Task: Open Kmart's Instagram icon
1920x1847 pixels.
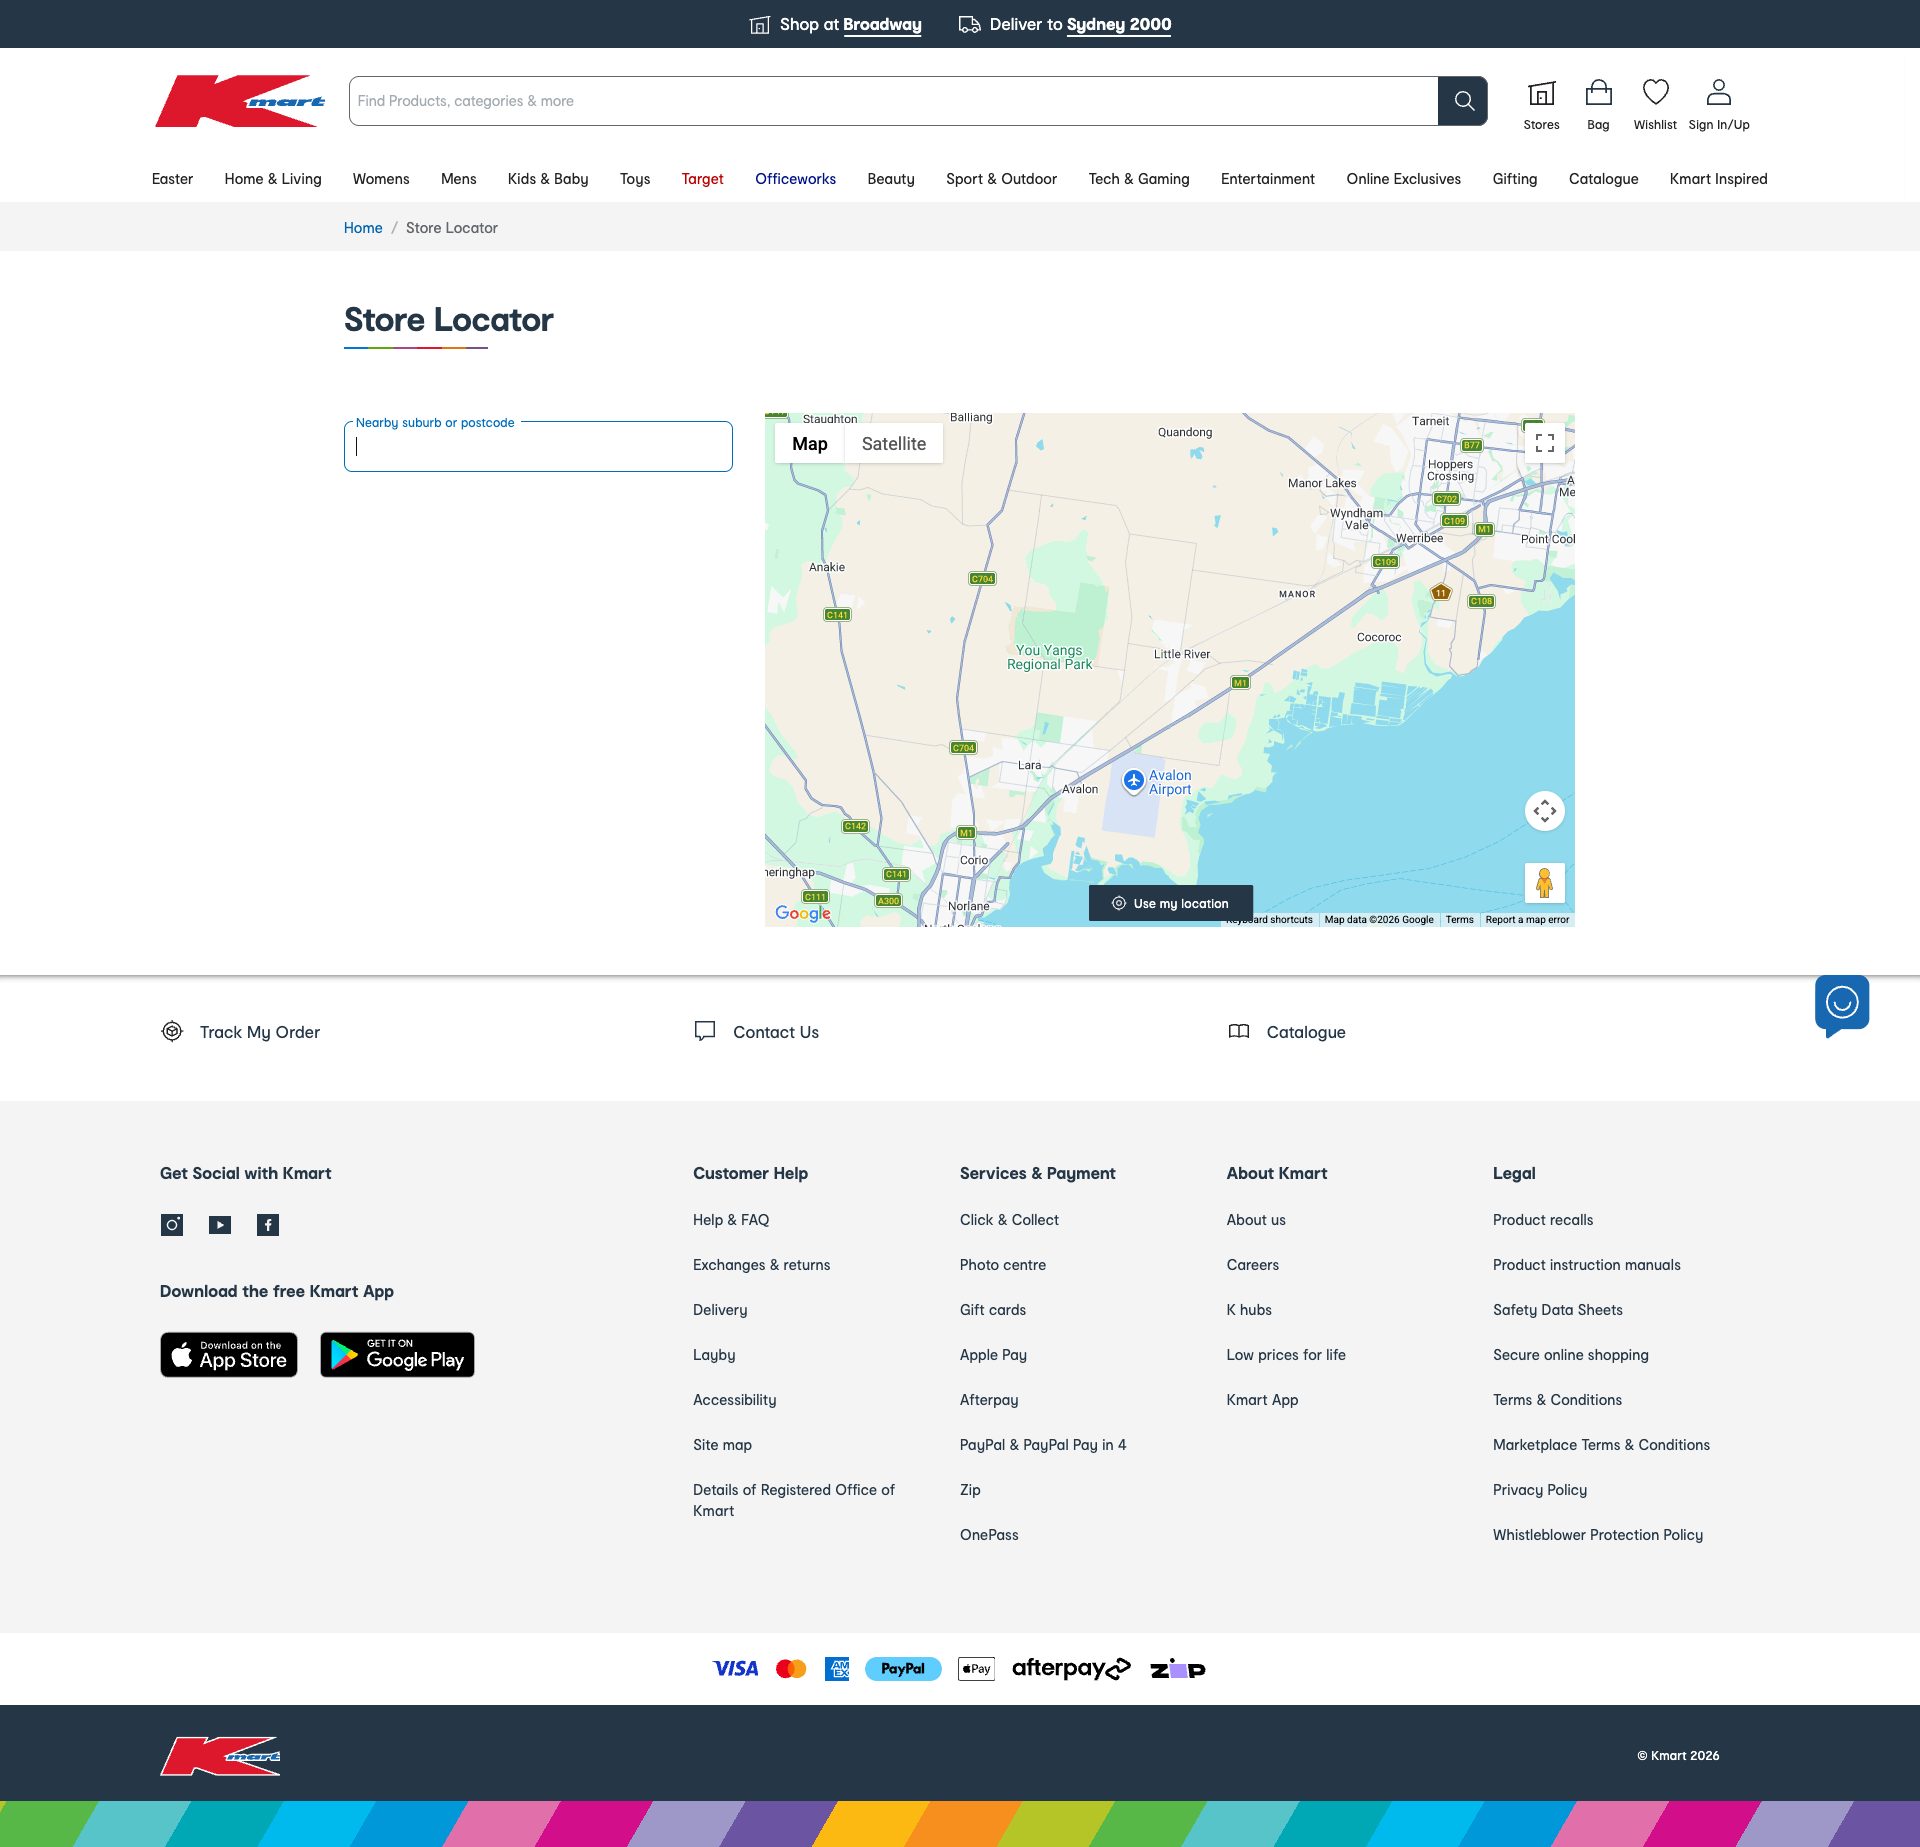Action: tap(171, 1224)
